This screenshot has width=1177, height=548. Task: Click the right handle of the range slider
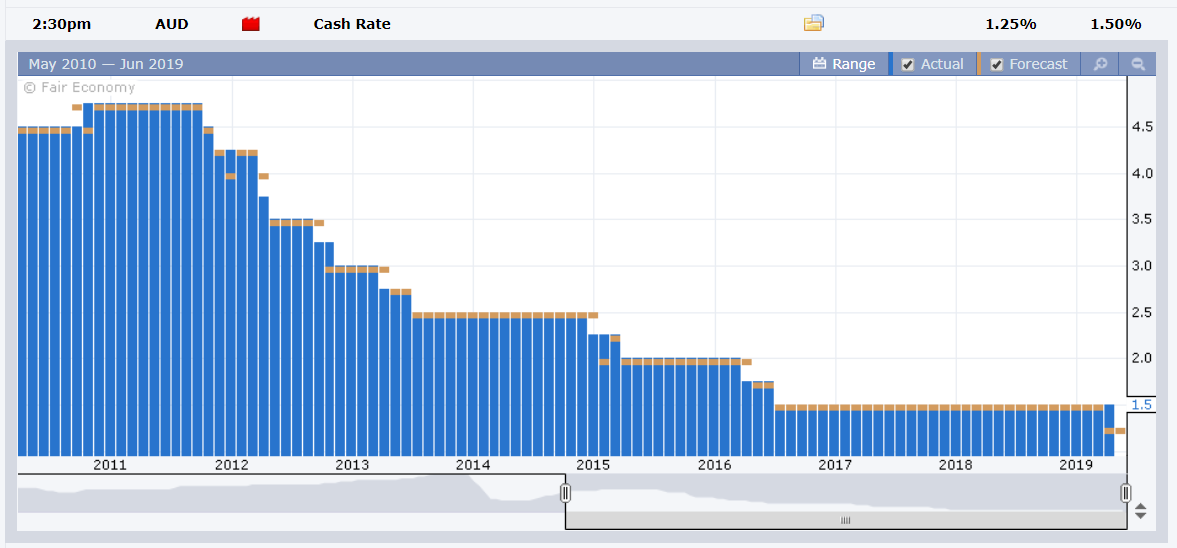tap(1125, 493)
